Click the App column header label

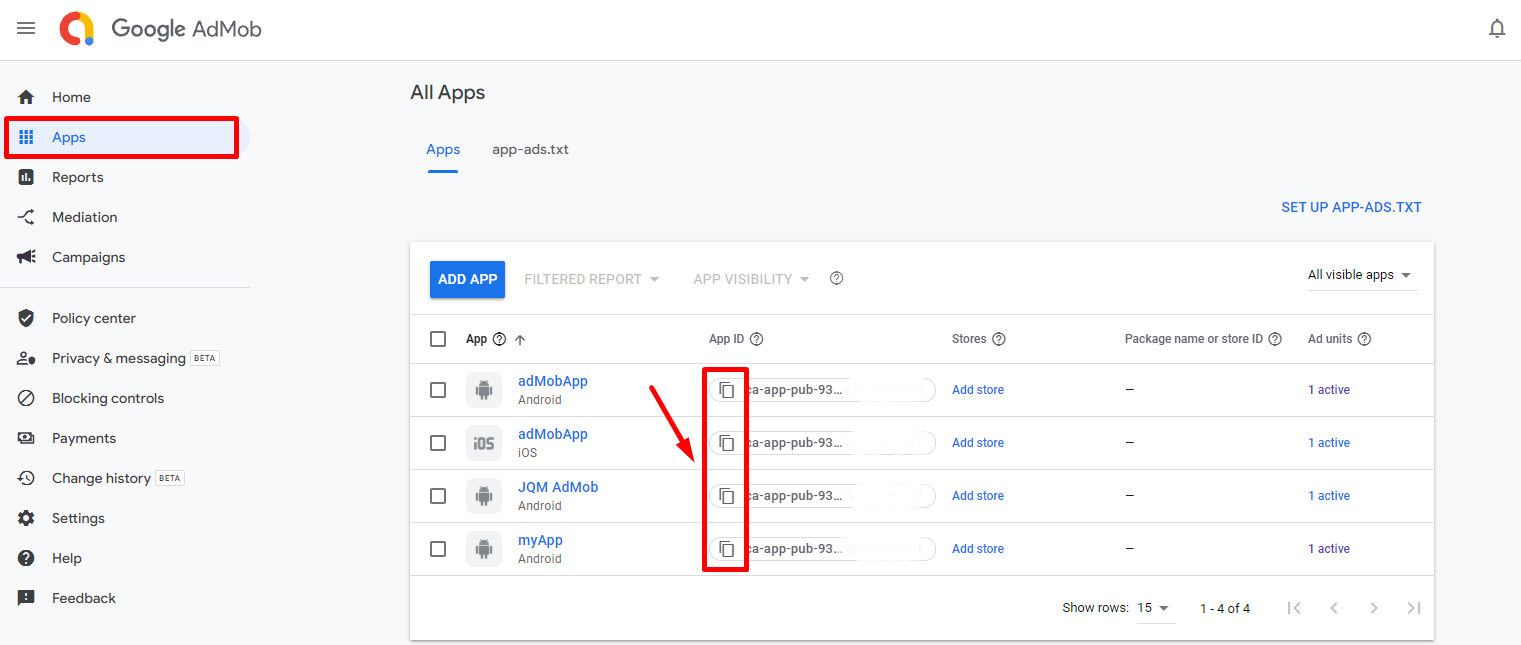pos(476,339)
